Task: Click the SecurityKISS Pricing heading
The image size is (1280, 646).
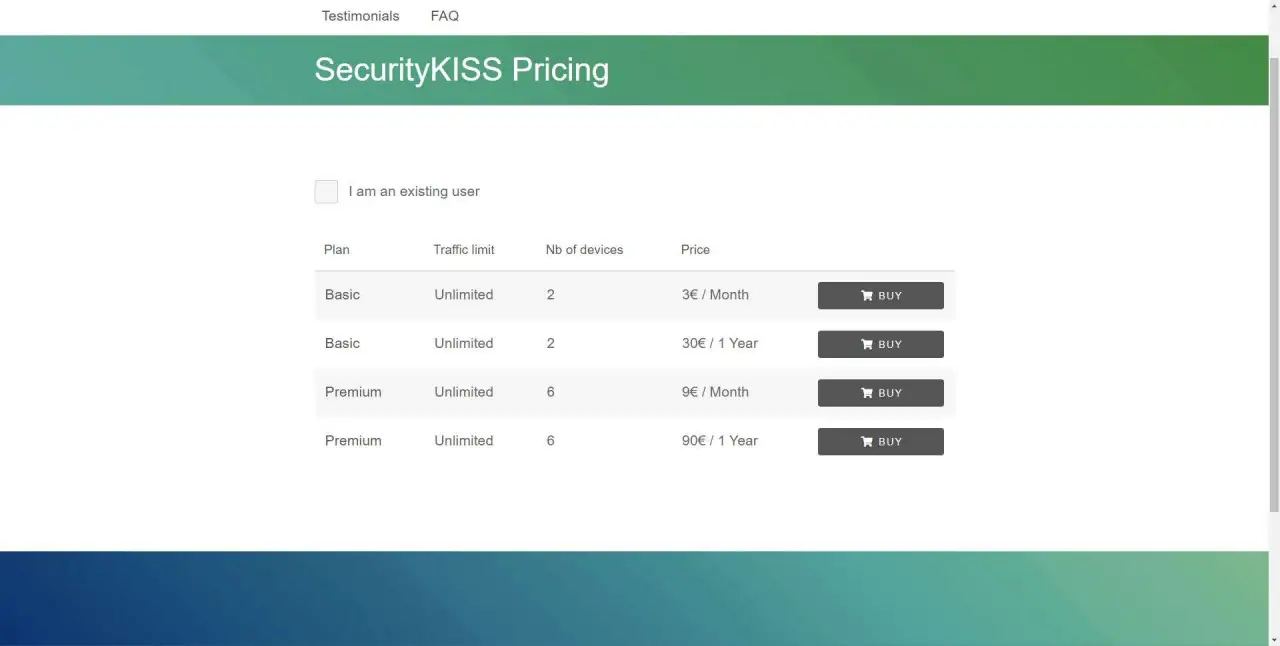Action: click(462, 70)
